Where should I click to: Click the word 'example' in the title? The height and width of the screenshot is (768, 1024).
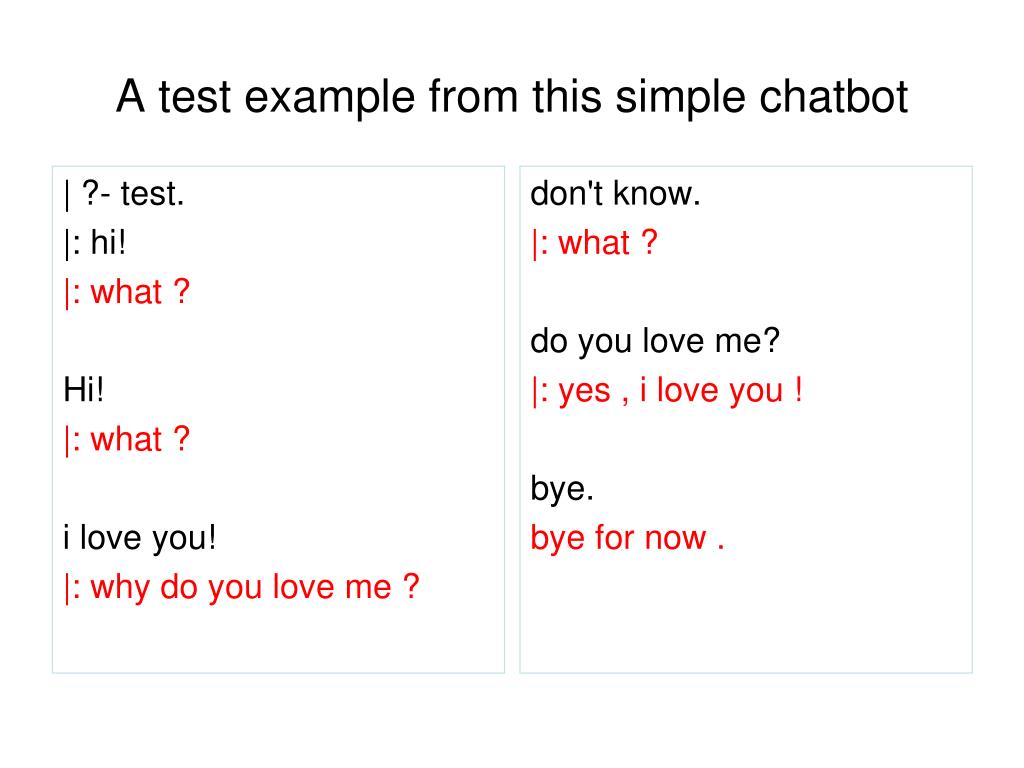click(x=329, y=98)
